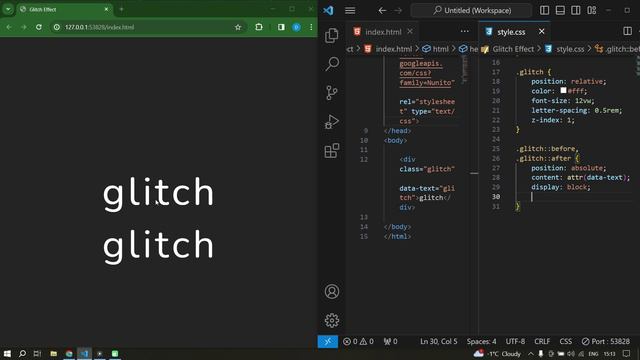Close the Glitch Effect browser tab

coord(107,9)
